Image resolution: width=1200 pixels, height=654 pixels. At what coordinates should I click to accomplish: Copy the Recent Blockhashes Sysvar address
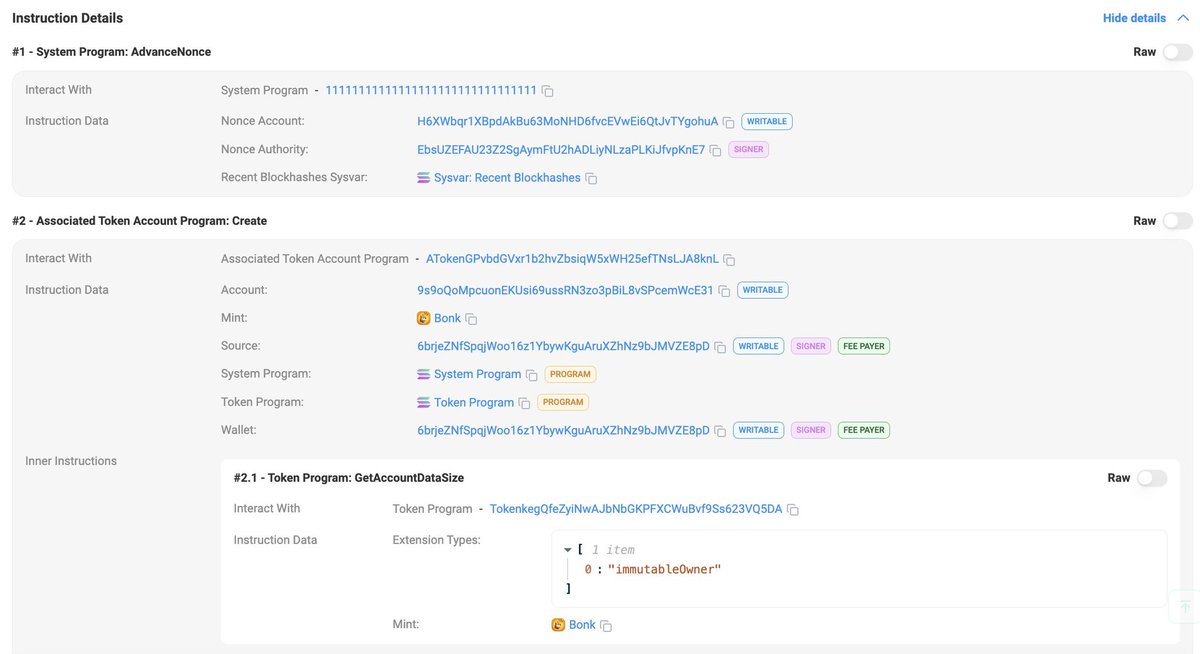591,178
